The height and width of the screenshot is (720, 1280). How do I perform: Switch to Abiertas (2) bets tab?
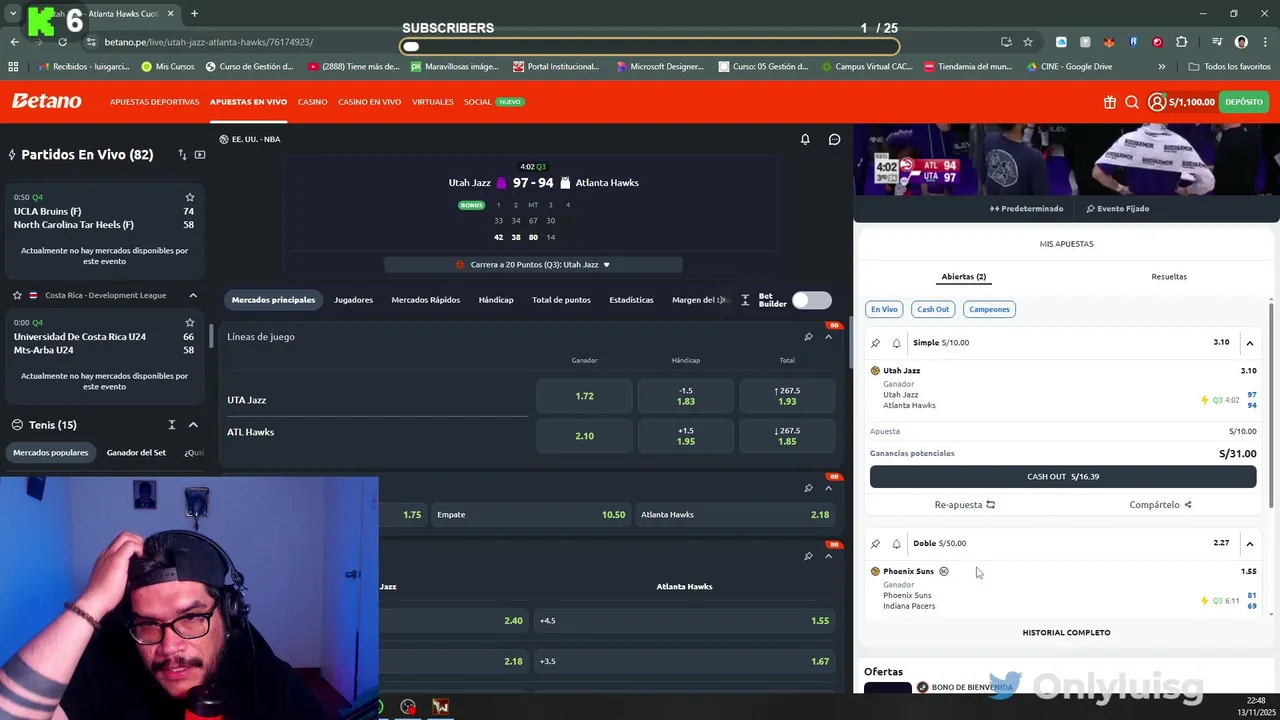pos(963,277)
